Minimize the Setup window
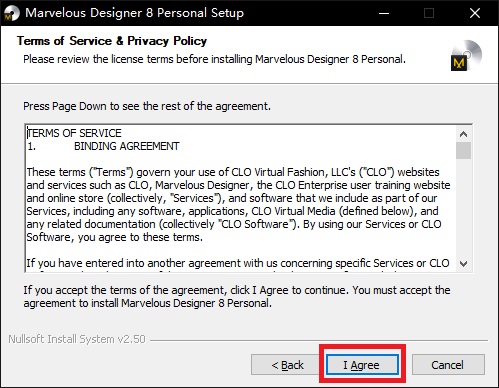The width and height of the screenshot is (499, 388). [384, 13]
